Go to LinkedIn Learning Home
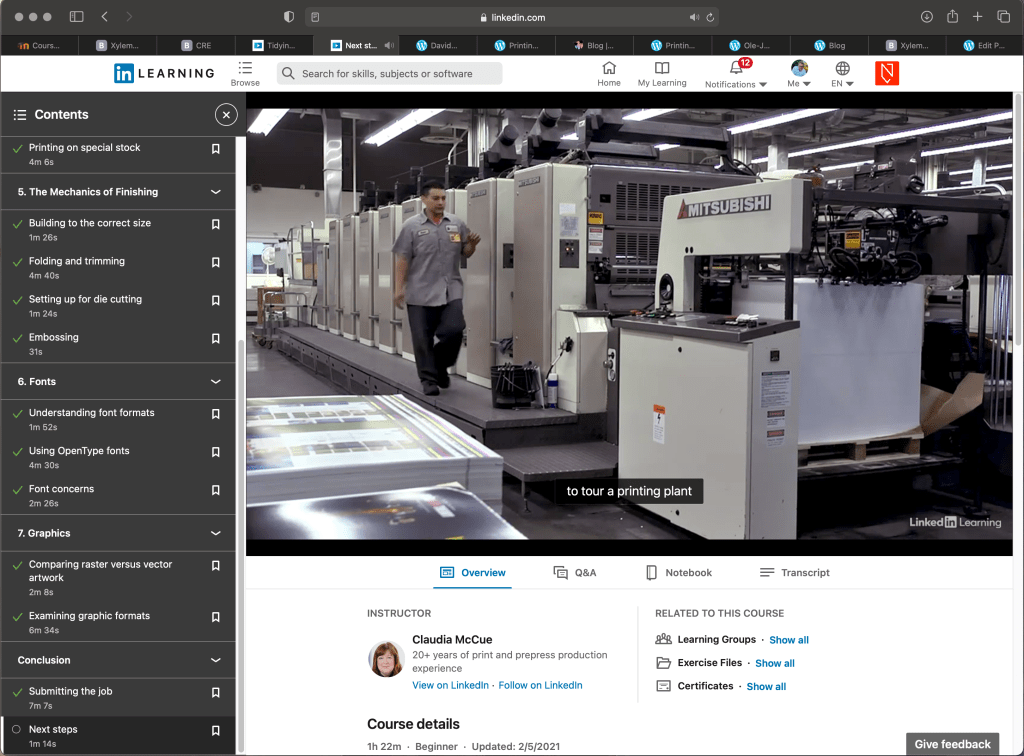 tap(609, 73)
